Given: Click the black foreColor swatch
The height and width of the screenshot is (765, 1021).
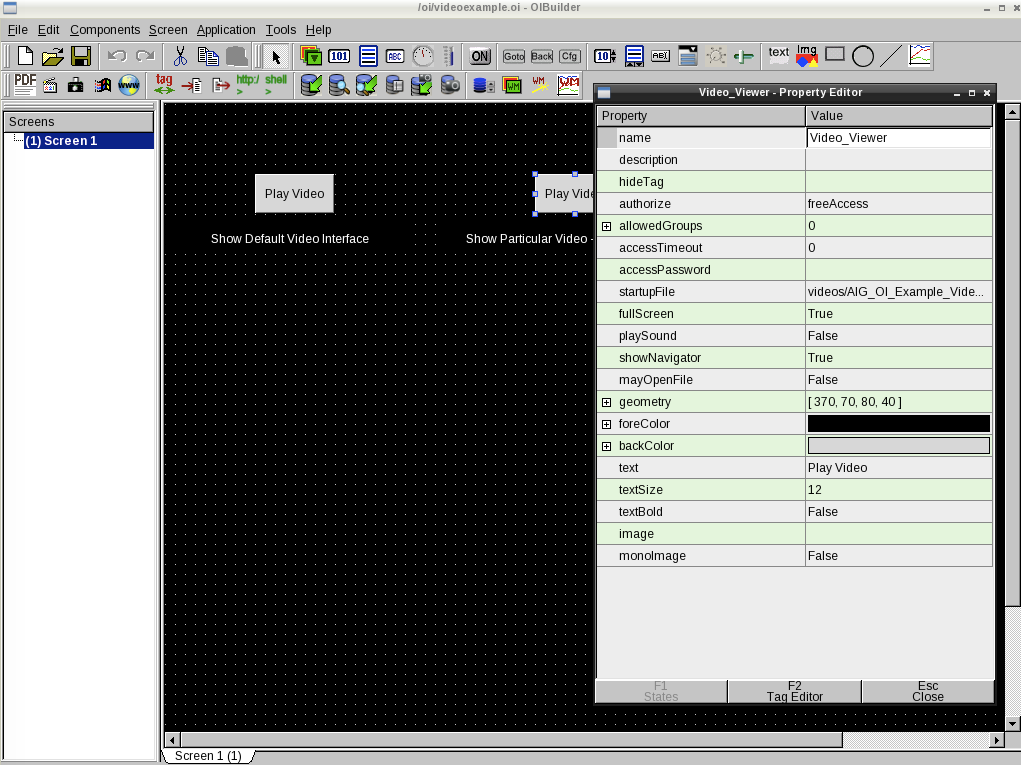Looking at the screenshot, I should (x=898, y=424).
